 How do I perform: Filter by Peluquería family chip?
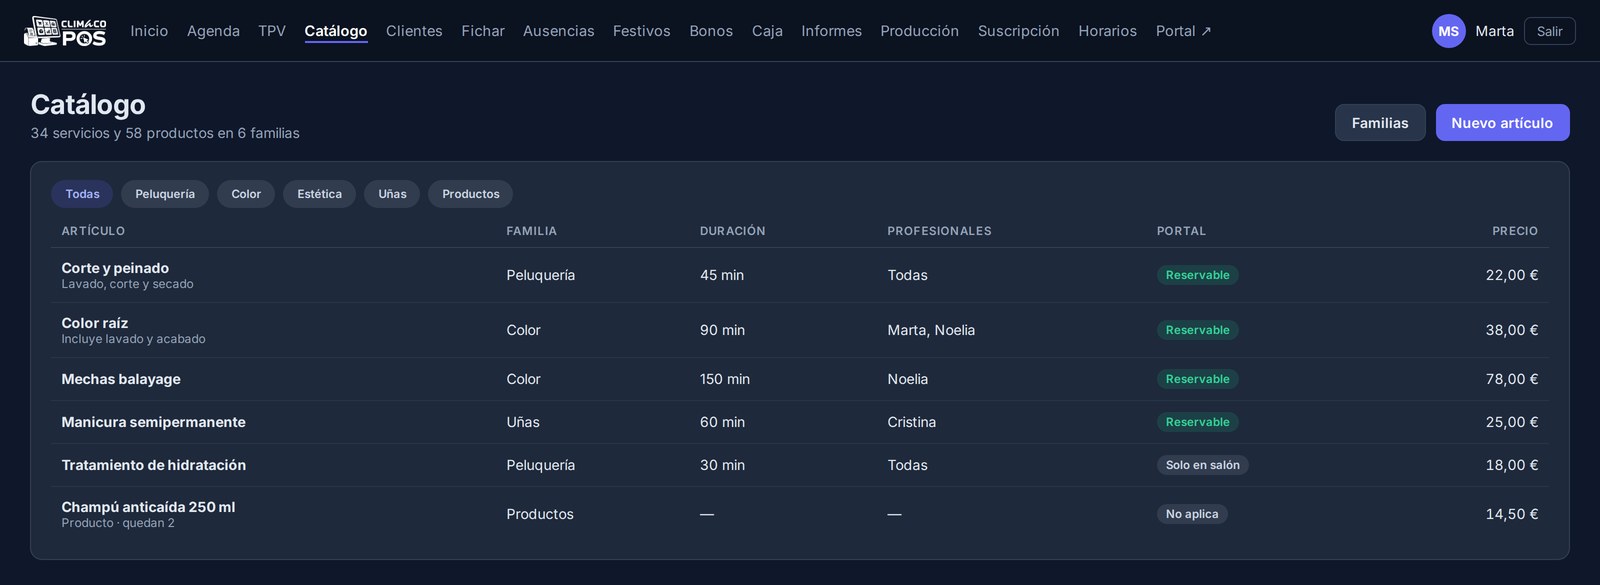tap(165, 194)
